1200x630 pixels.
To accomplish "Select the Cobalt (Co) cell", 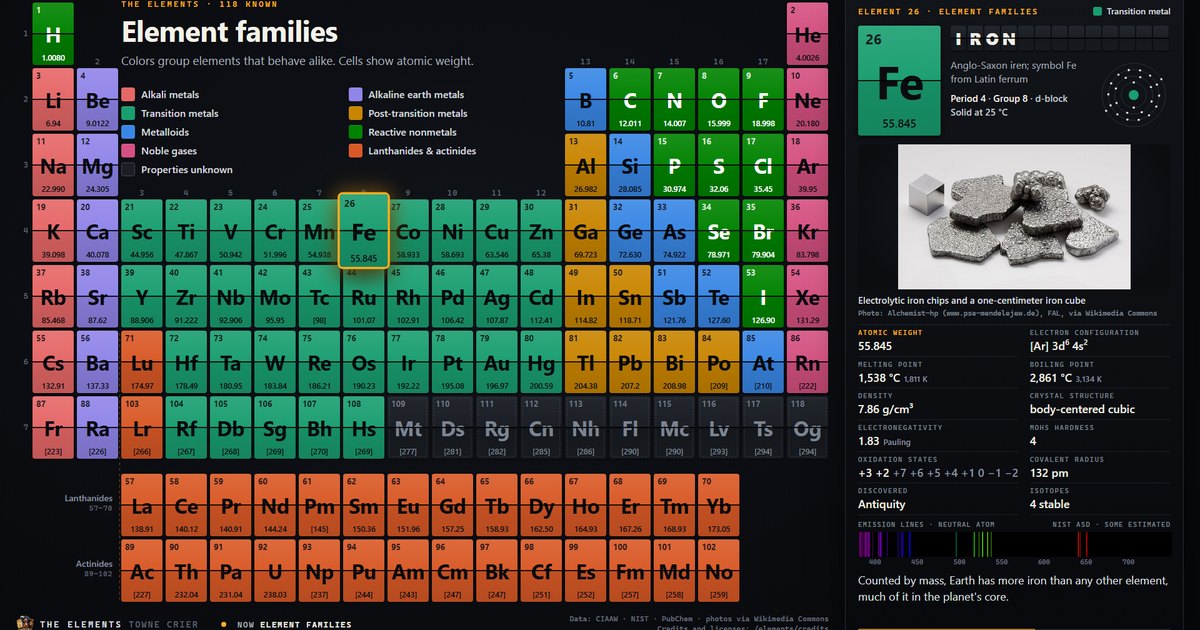I will coord(408,231).
